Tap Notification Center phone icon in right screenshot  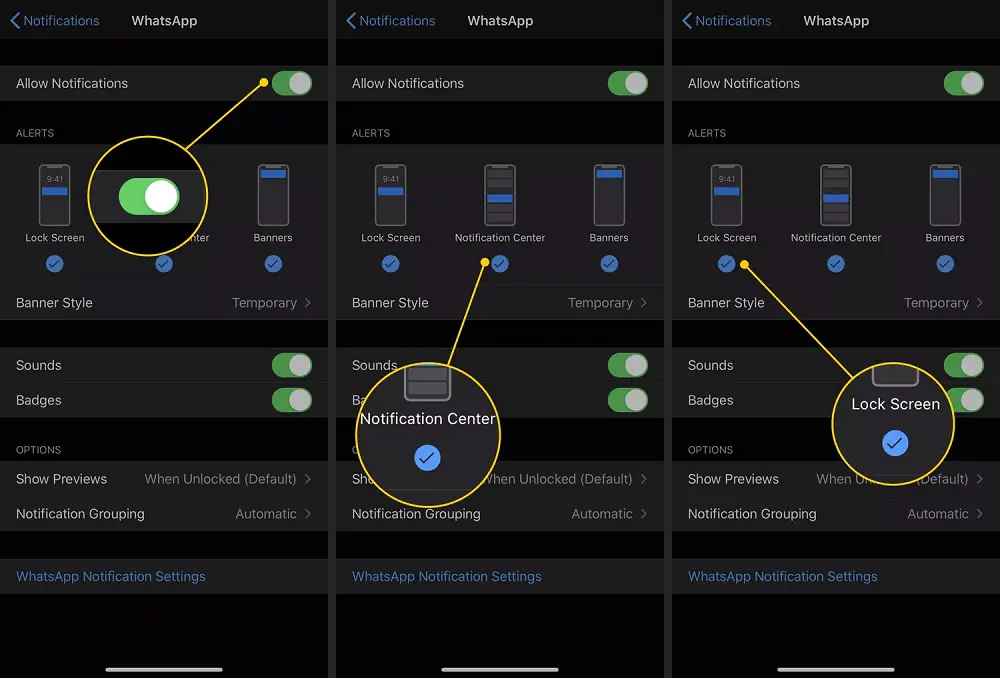[x=836, y=195]
